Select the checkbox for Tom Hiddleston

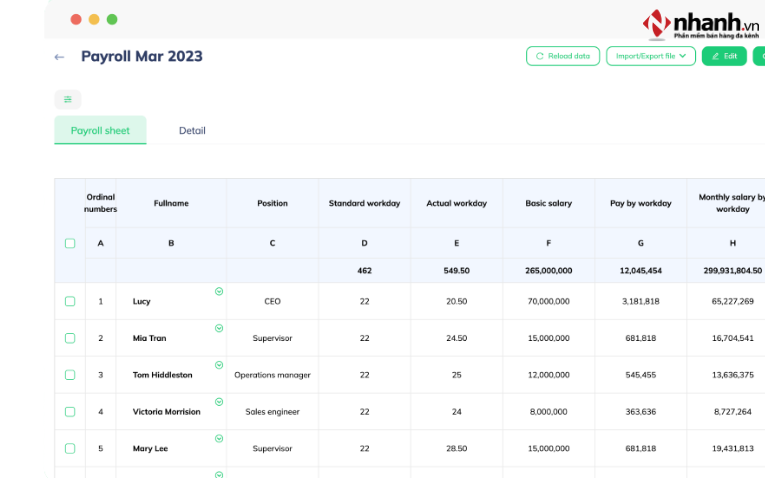click(x=70, y=375)
